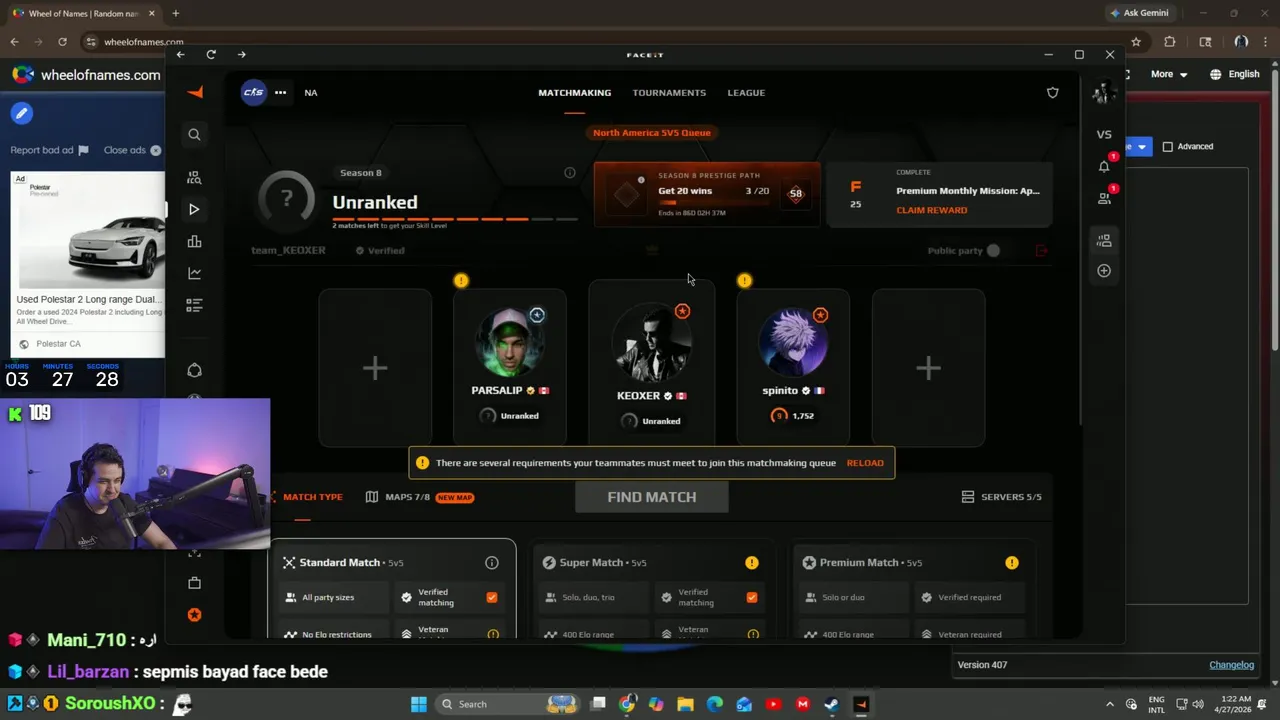Screen dimensions: 1280x720
Task: Open the friends icon with red badge
Action: [x=1104, y=198]
